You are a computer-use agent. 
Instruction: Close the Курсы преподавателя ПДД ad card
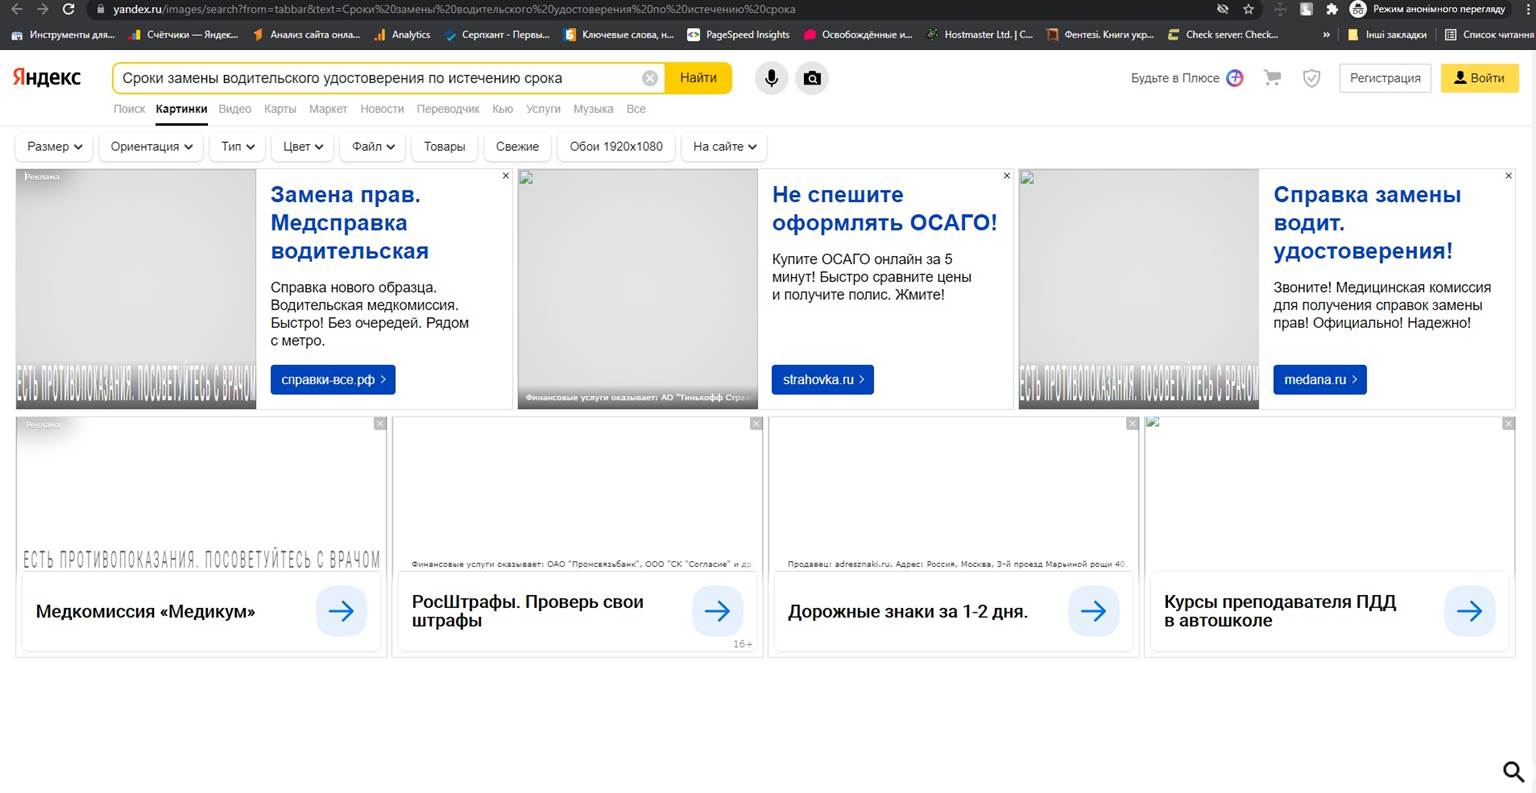click(1508, 424)
